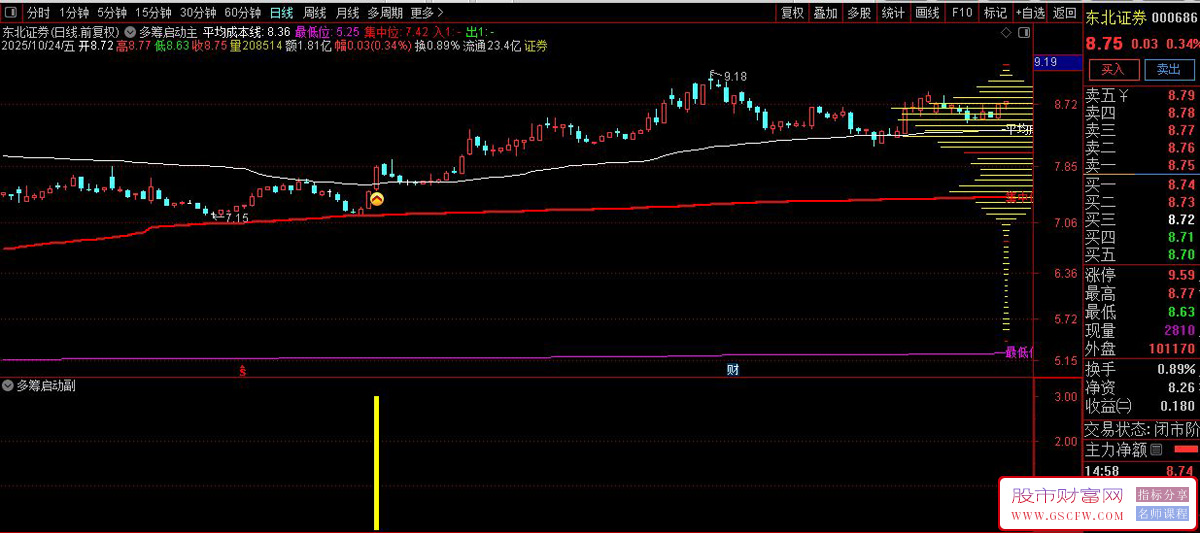Open the F10 company info
1200x533 pixels.
pos(962,13)
